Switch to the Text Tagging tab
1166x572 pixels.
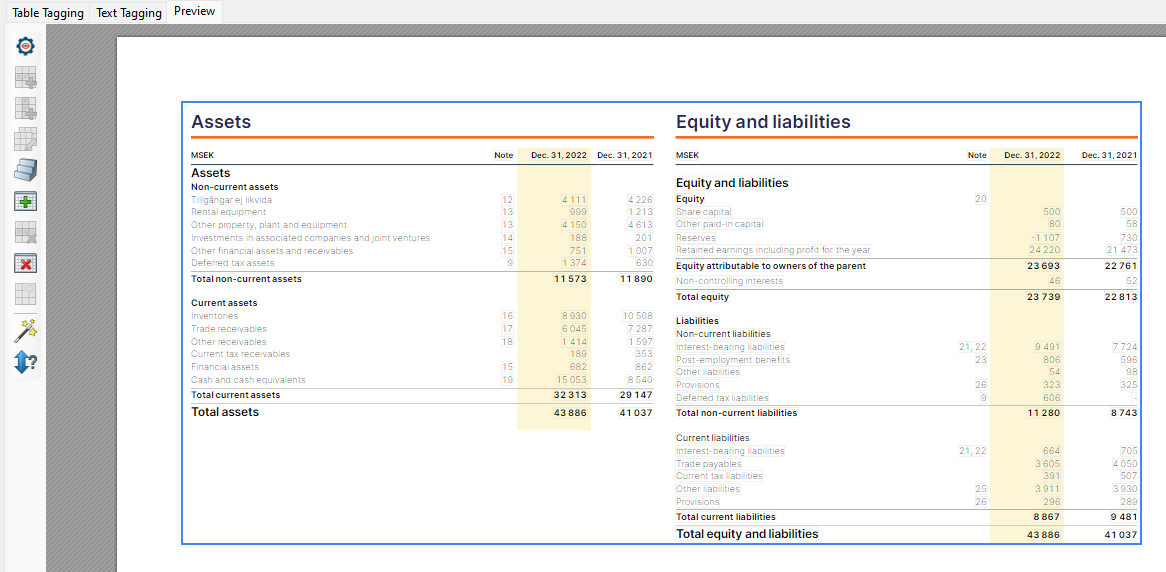click(x=129, y=13)
